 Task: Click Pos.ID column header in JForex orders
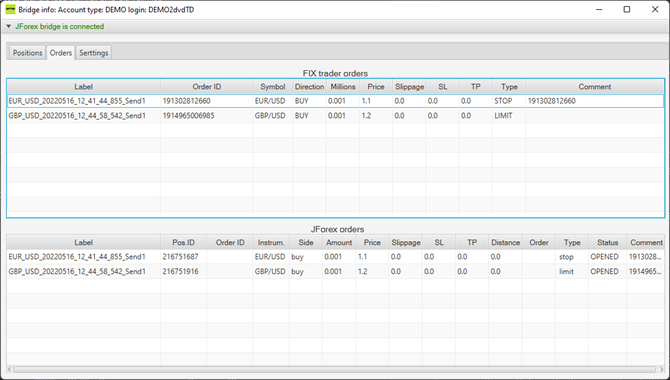(x=183, y=242)
